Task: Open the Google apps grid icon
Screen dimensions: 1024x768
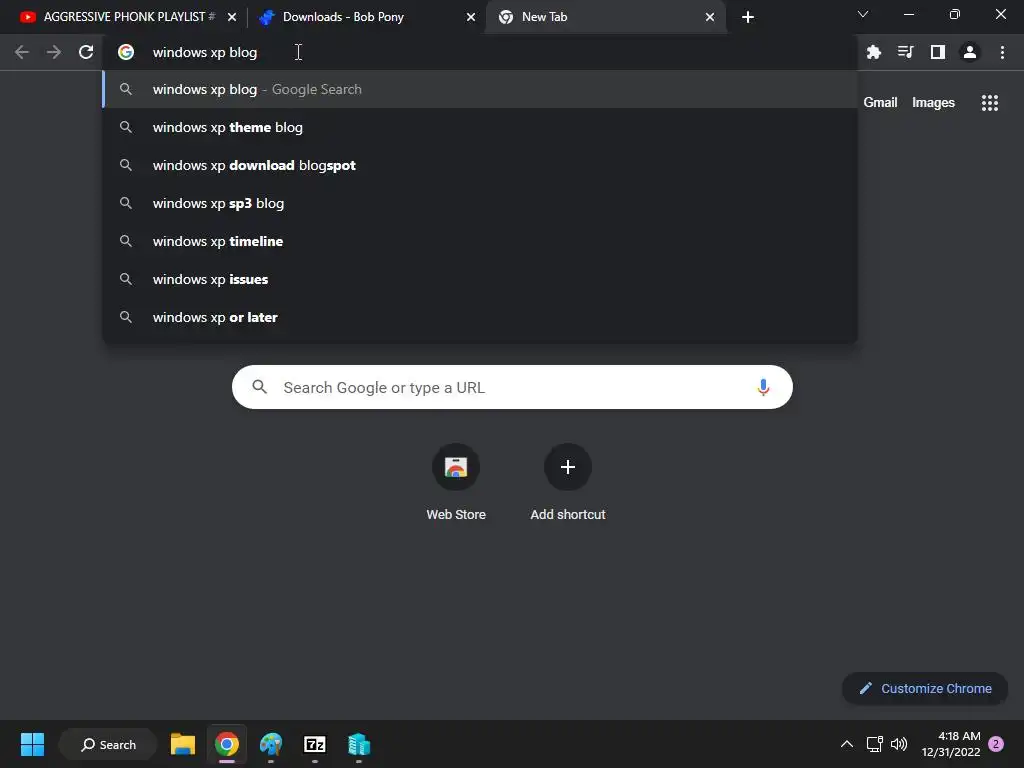Action: click(989, 103)
